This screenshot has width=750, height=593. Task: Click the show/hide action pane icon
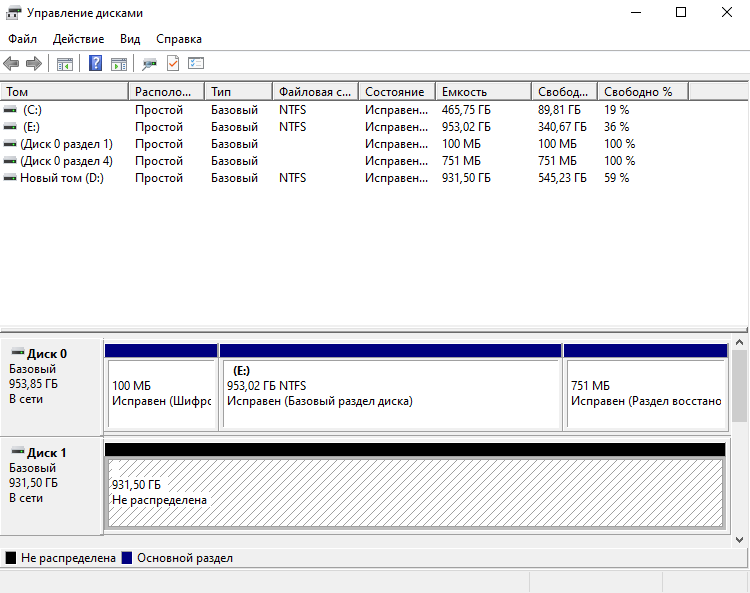(119, 64)
